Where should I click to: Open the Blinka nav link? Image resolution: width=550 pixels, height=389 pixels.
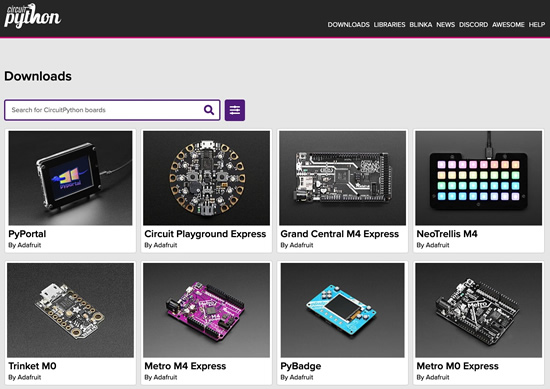421,25
